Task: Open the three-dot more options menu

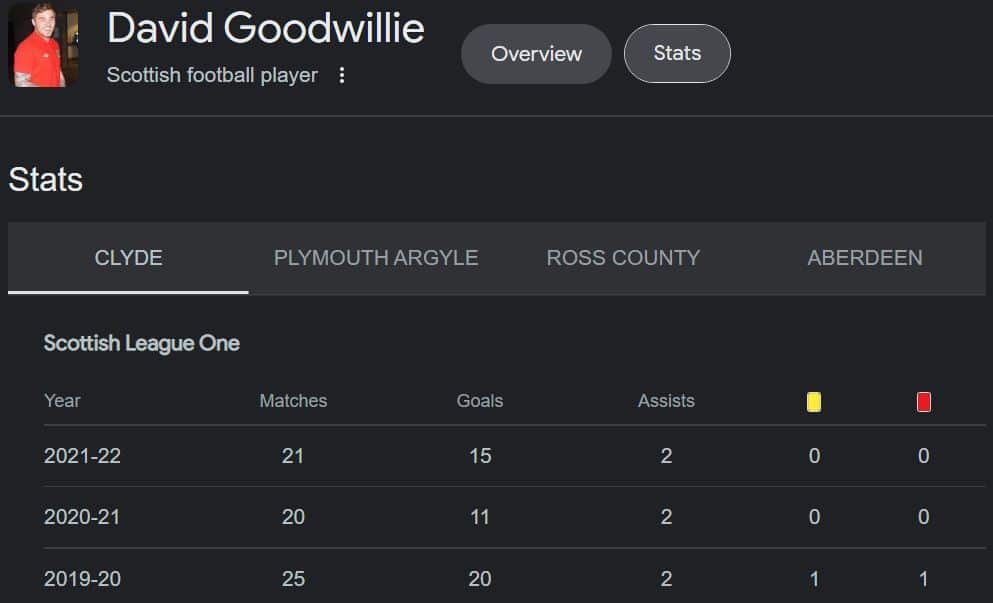Action: pos(341,75)
